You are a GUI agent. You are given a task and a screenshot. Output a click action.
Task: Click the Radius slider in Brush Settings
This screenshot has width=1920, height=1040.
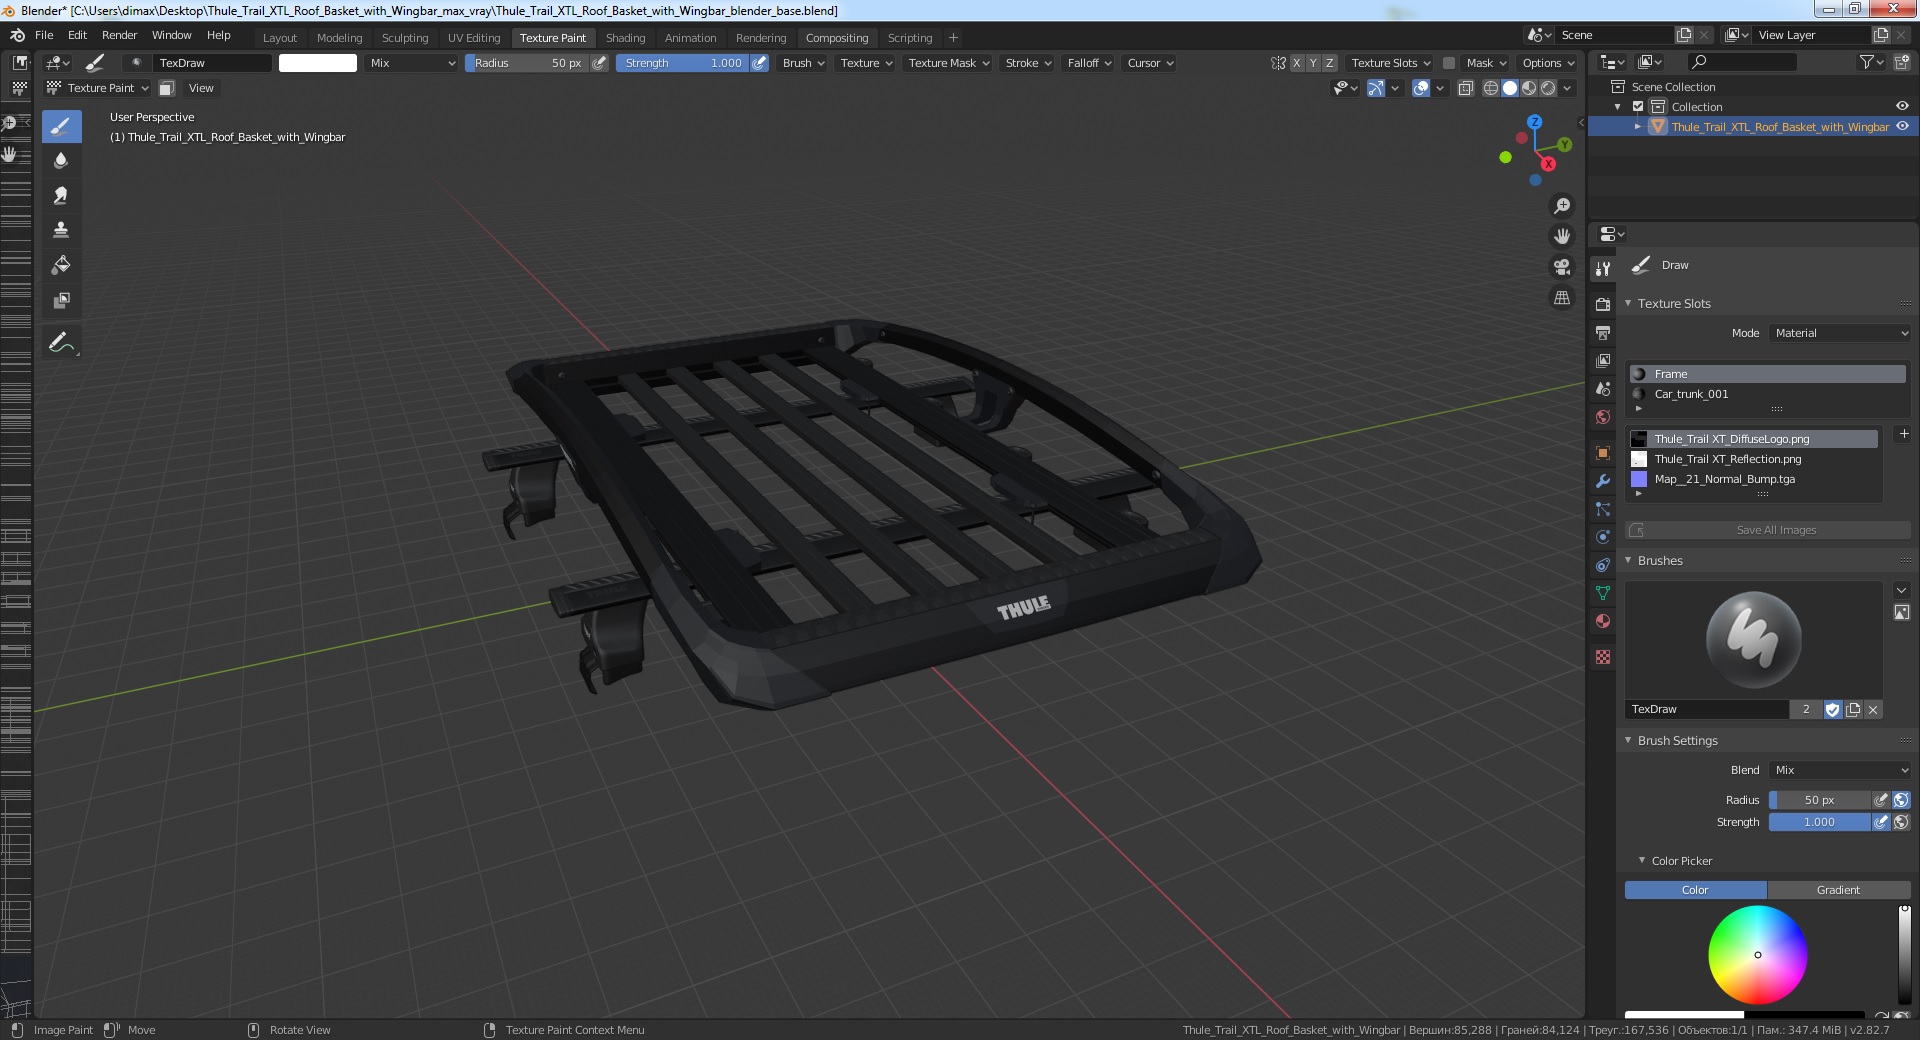coord(1819,800)
